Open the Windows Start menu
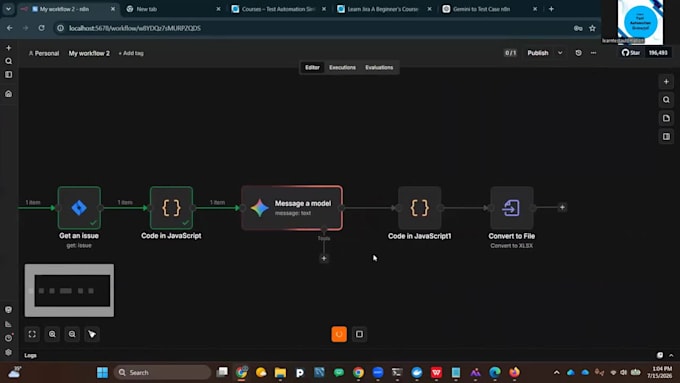 [x=102, y=372]
